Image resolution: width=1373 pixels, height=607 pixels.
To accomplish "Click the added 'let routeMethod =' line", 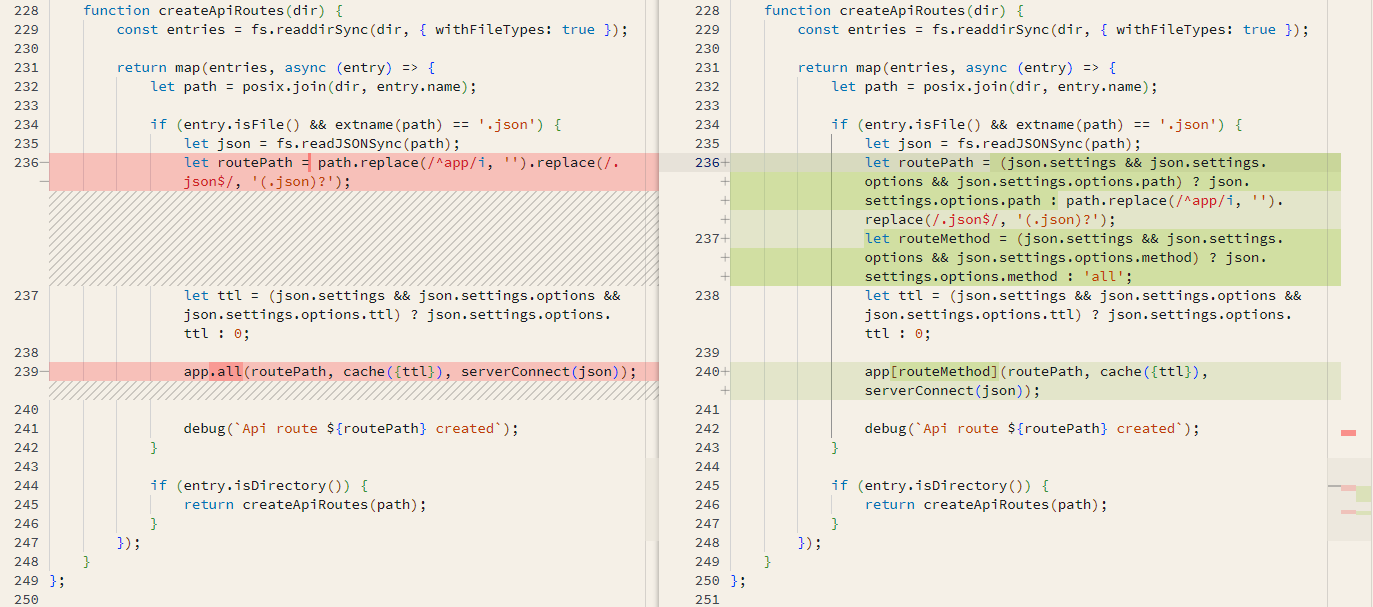I will [x=1074, y=238].
